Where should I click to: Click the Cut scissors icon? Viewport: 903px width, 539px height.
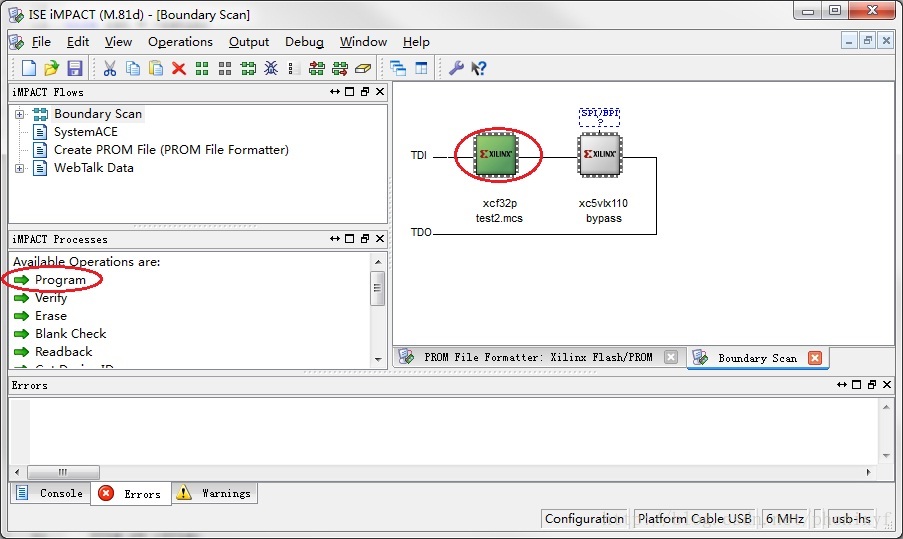pos(109,68)
